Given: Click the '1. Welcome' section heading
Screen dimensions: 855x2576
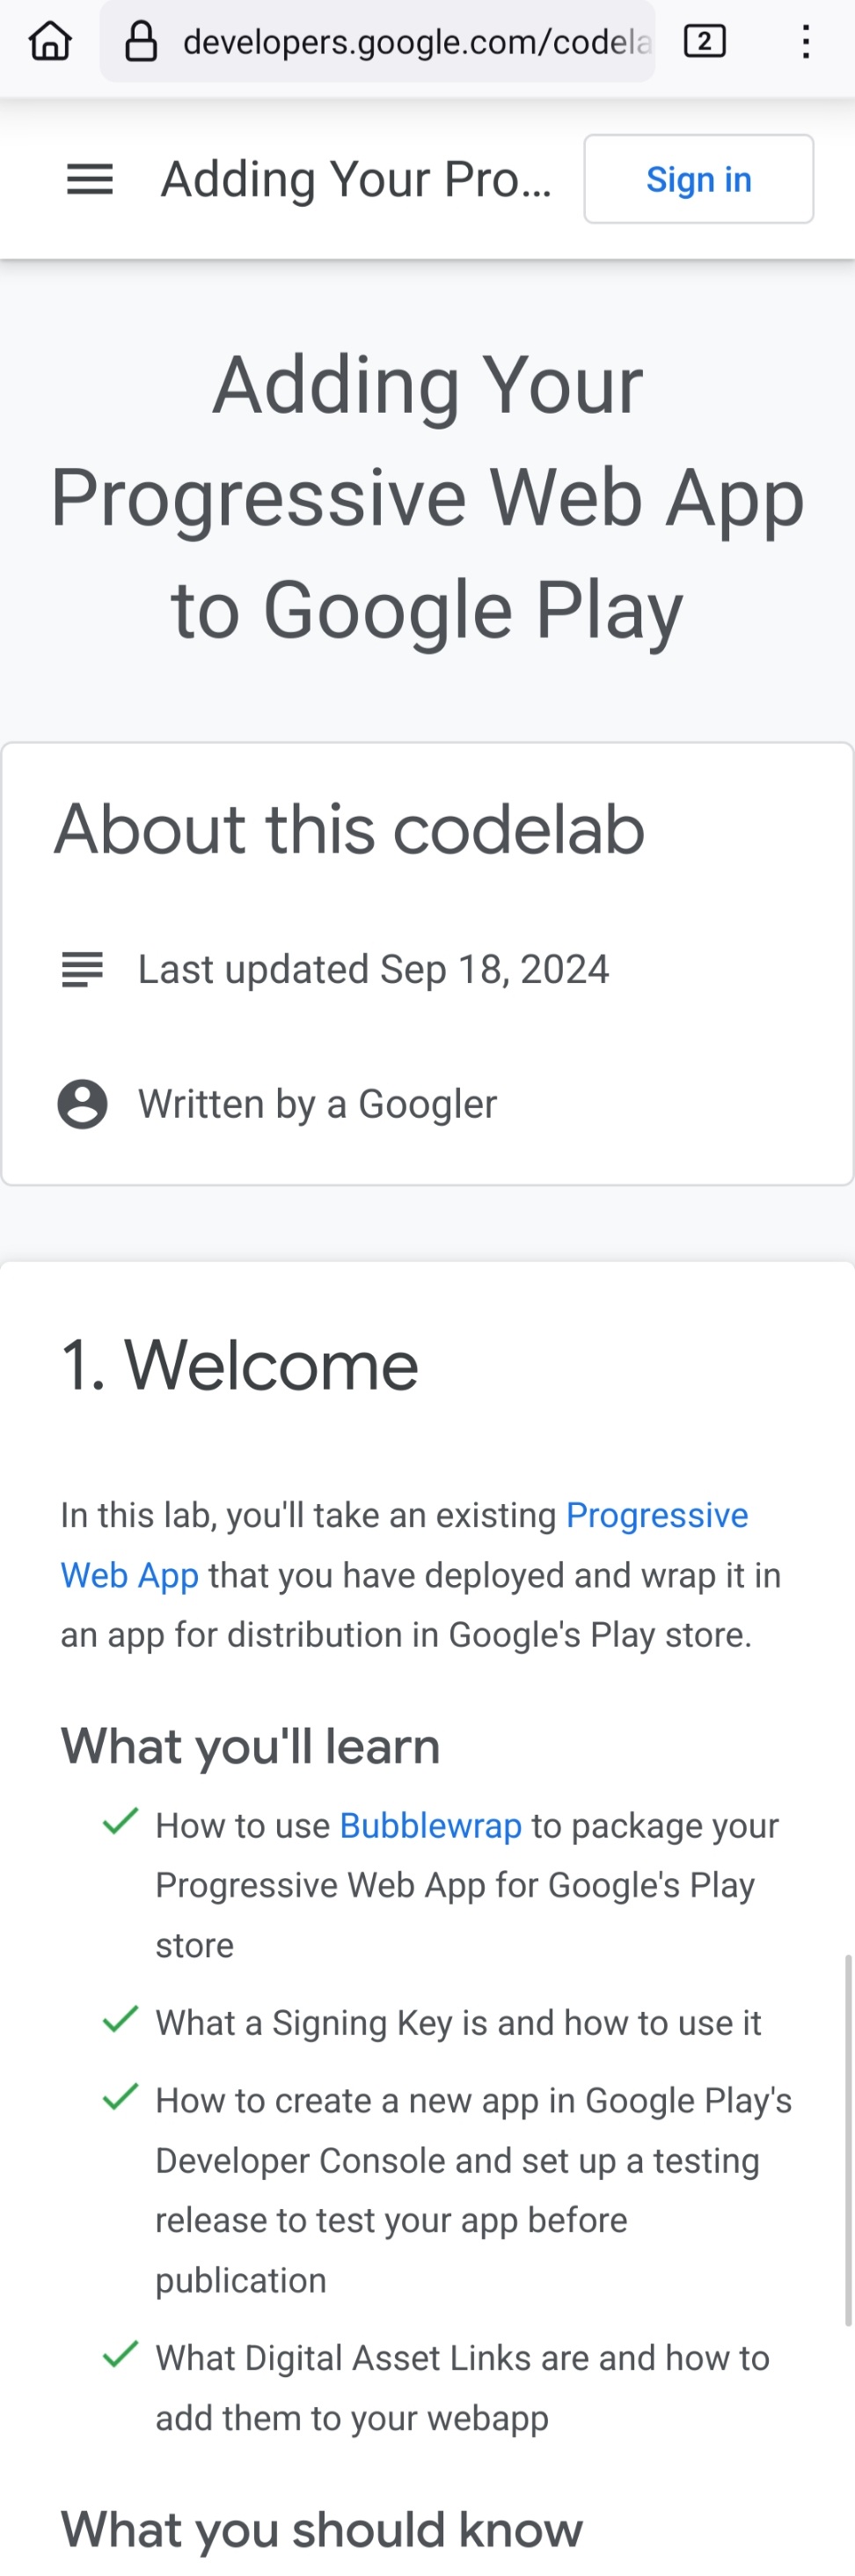Looking at the screenshot, I should click(x=240, y=1365).
